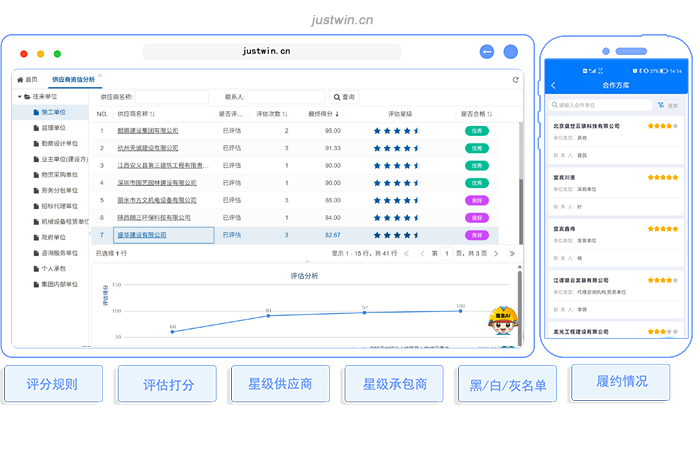Screen dimensions: 700x454
Task: Select 监理单位 in the tree
Action: pyautogui.click(x=53, y=128)
